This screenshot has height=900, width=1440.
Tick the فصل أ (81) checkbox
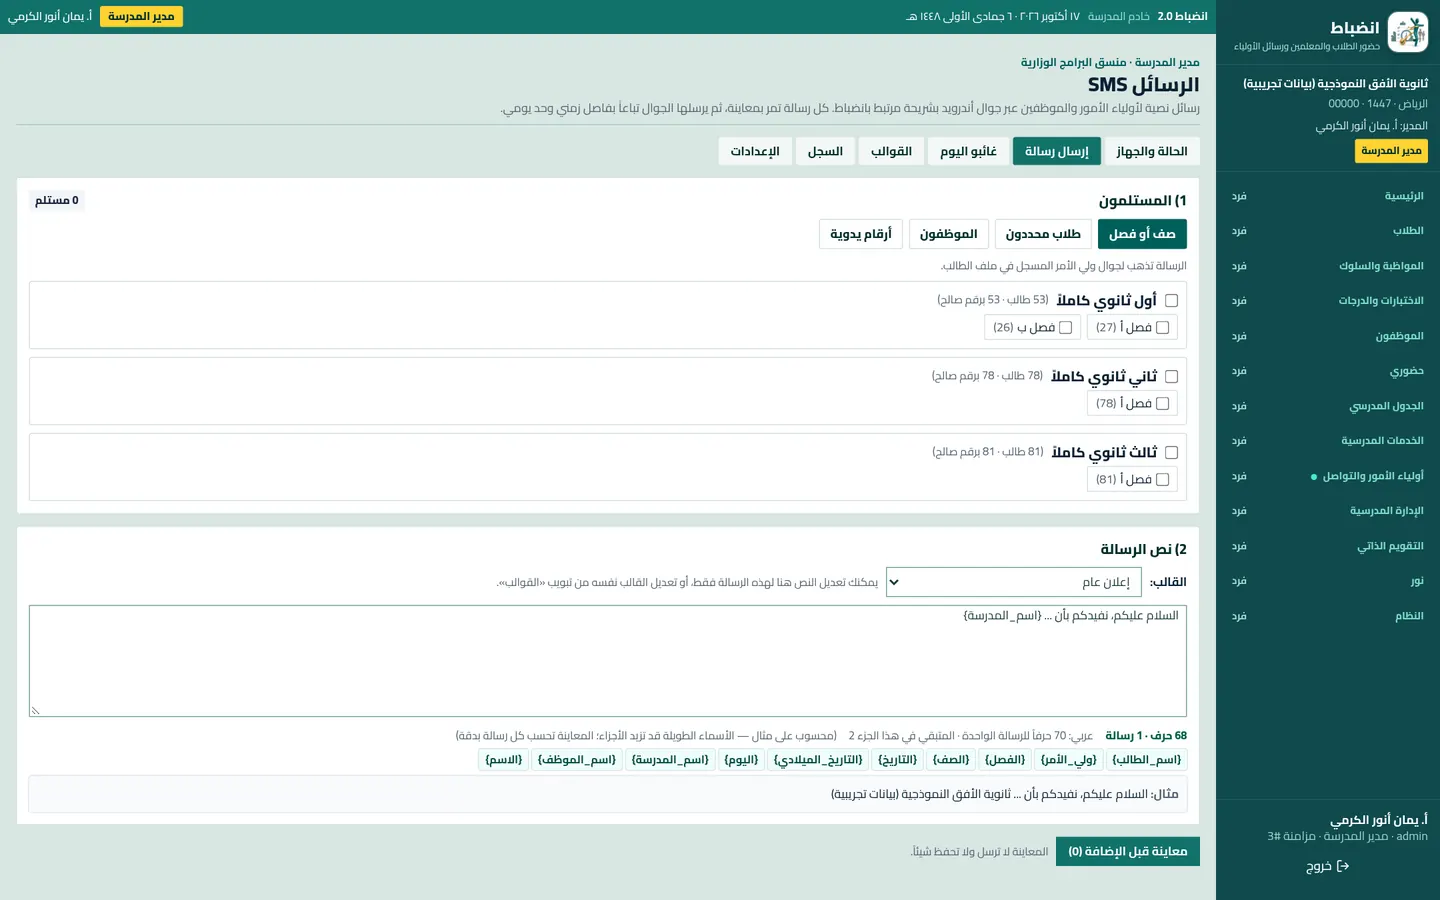pyautogui.click(x=1162, y=479)
